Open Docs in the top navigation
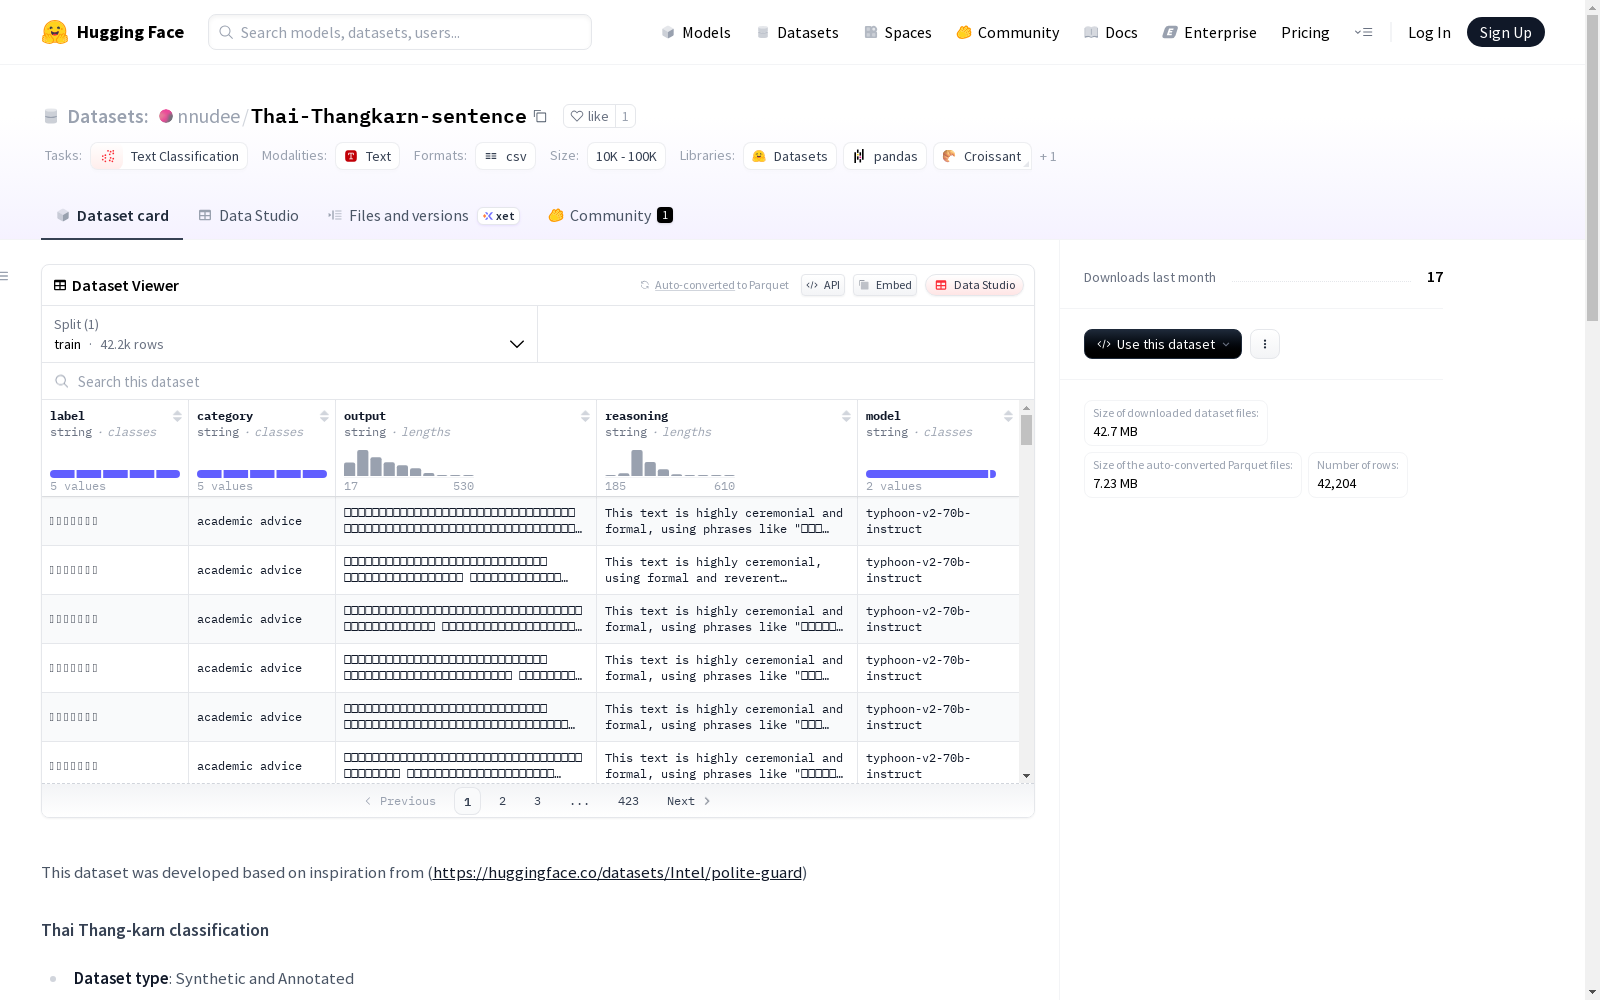Viewport: 1600px width, 1000px height. pos(1111,32)
